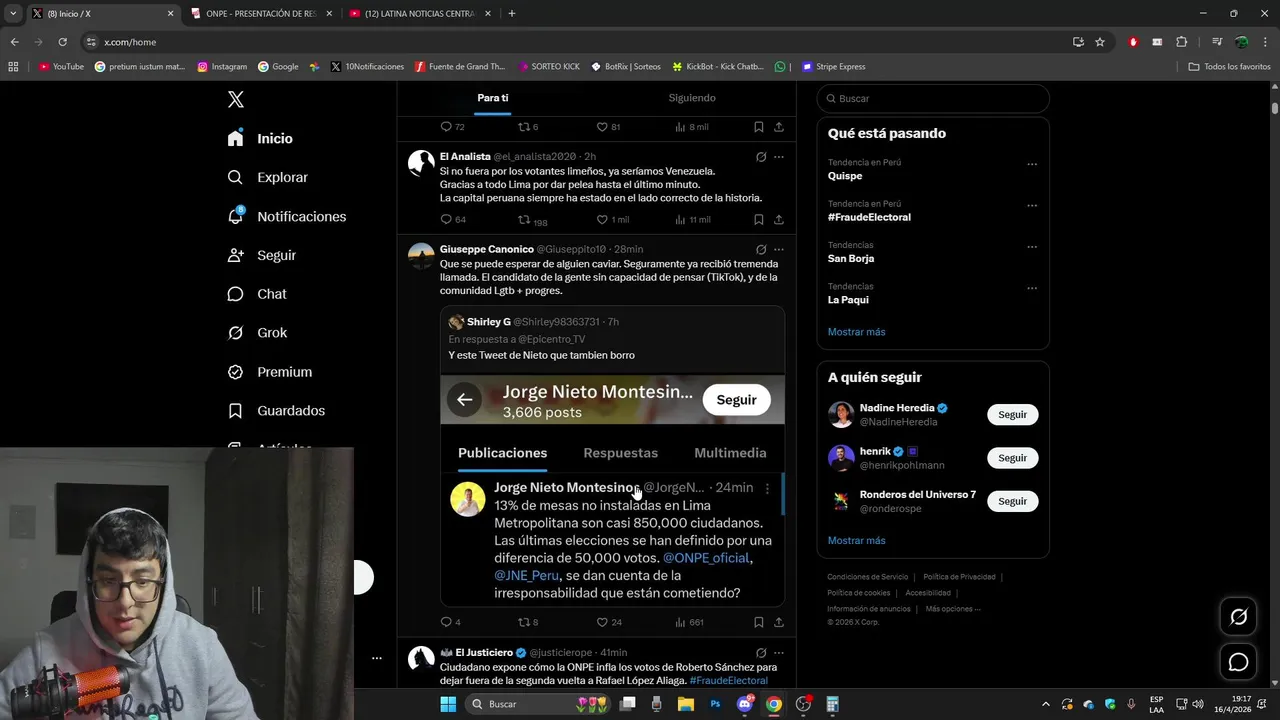Open Giuseppe Canonico's profile name

click(486, 249)
